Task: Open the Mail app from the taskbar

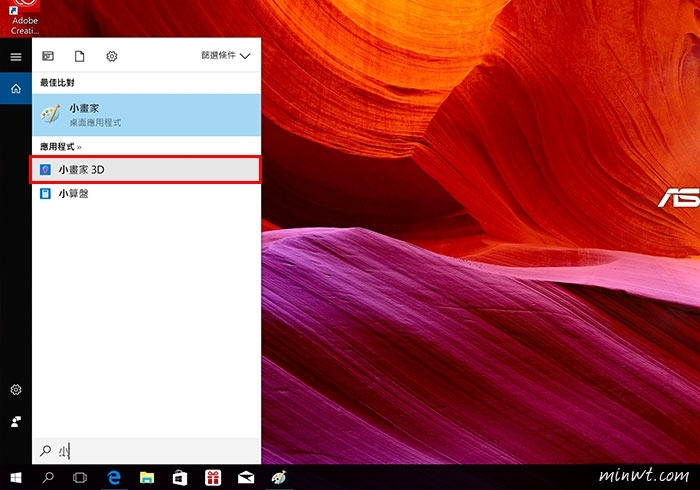Action: pos(245,478)
